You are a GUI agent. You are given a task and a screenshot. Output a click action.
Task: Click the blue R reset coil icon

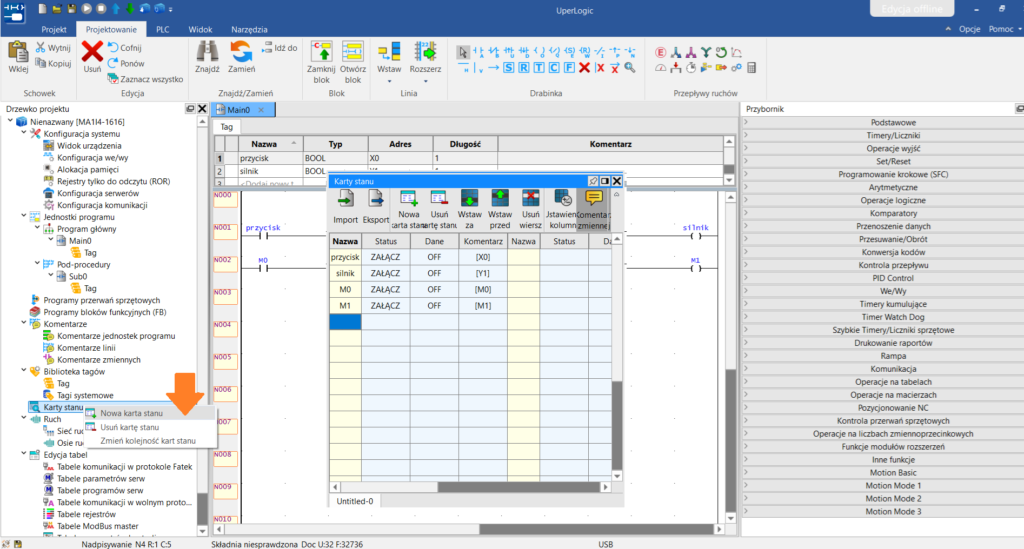pos(524,68)
